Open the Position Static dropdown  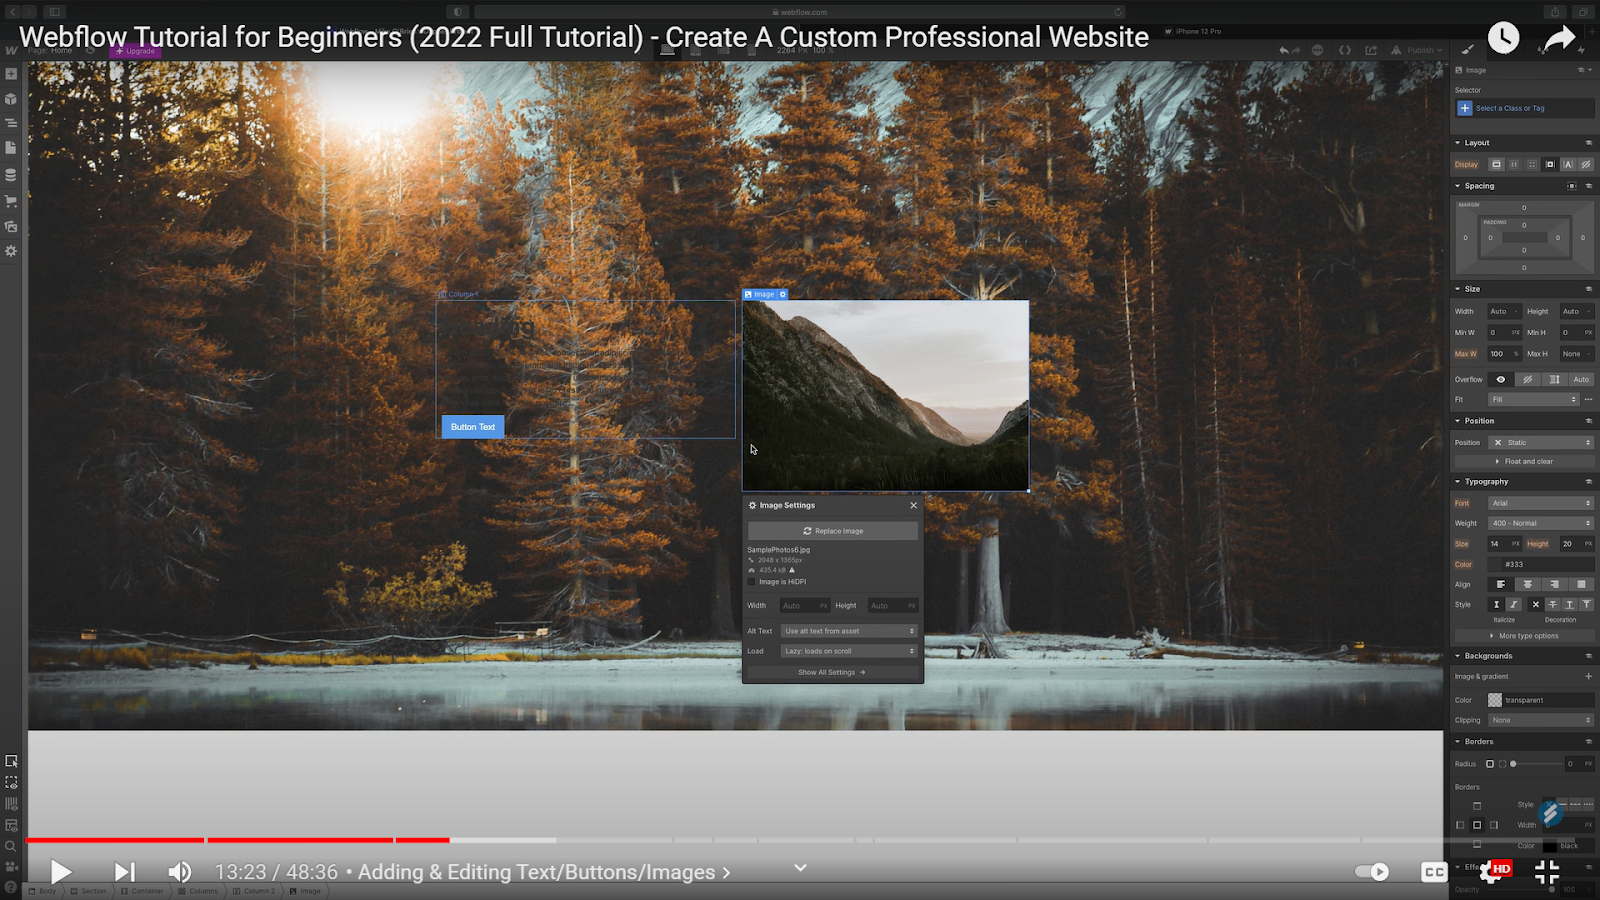tap(1540, 442)
